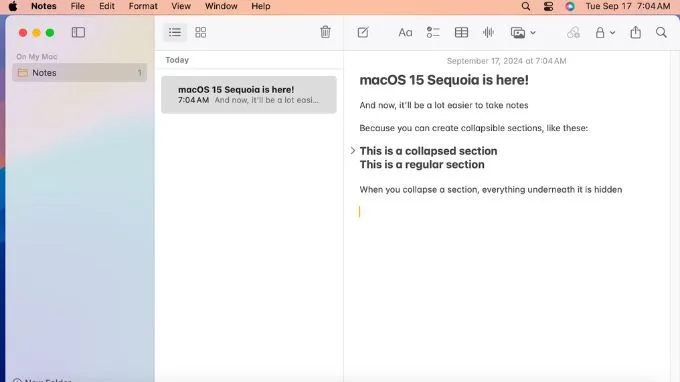Screen dimensions: 680x382
Task: Open Control Center in the menu bar
Action: [548, 7]
